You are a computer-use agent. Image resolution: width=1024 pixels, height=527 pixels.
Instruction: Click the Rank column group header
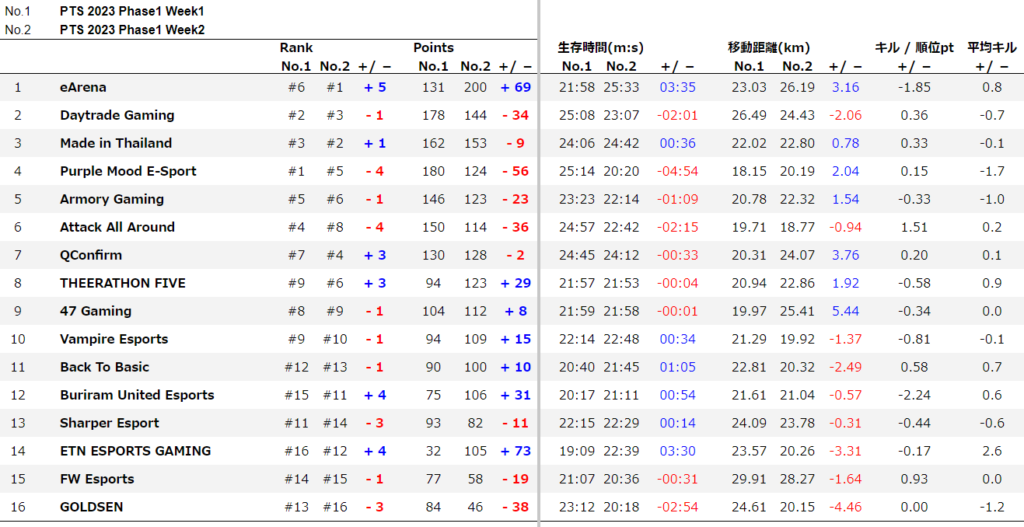pos(296,47)
